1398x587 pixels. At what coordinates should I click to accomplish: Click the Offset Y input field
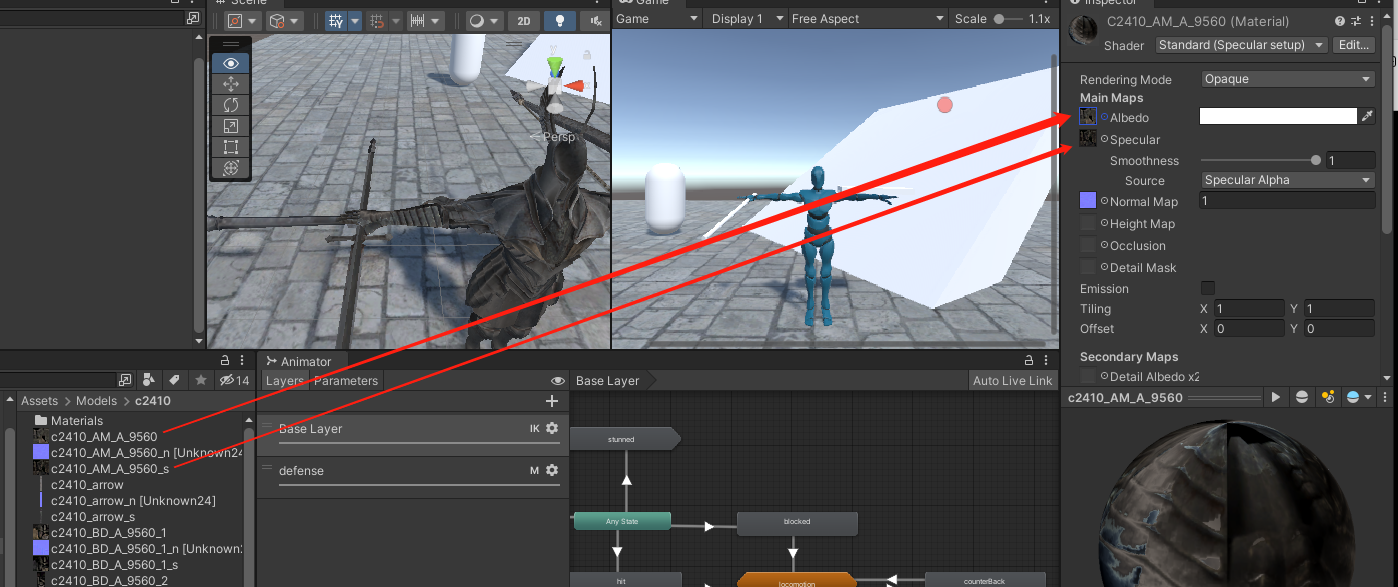[x=1338, y=329]
